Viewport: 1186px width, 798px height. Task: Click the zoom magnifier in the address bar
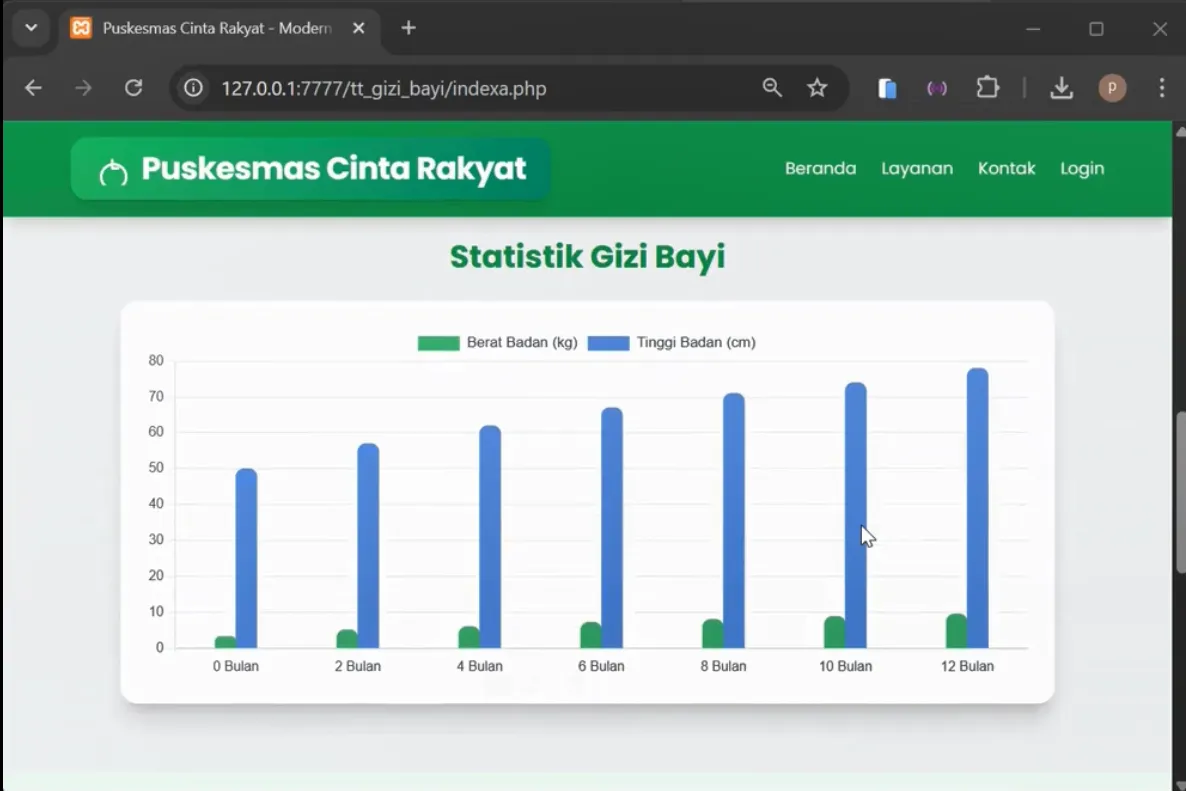tap(772, 88)
